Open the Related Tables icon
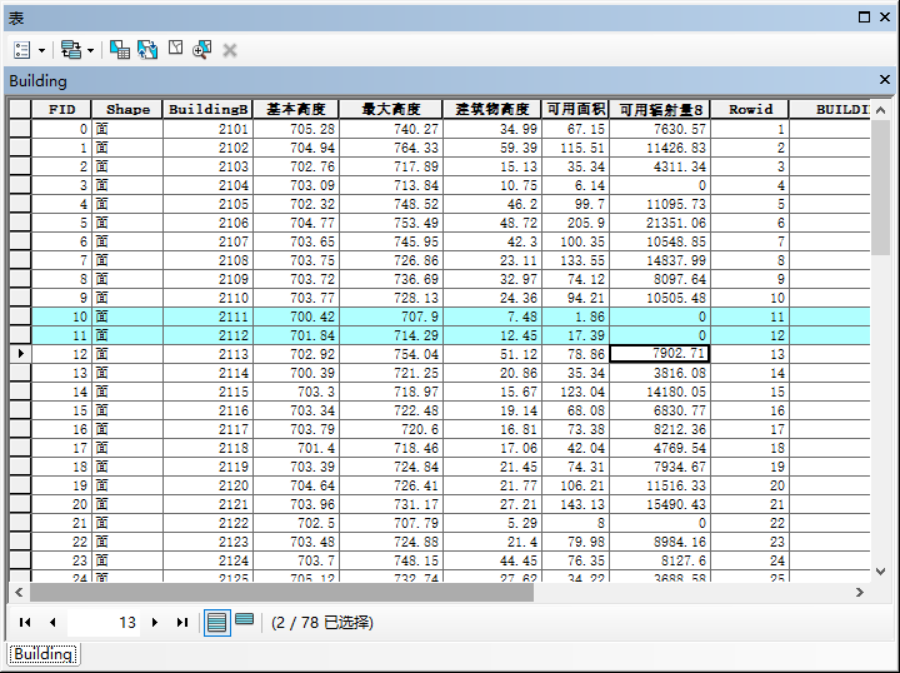 tap(71, 50)
